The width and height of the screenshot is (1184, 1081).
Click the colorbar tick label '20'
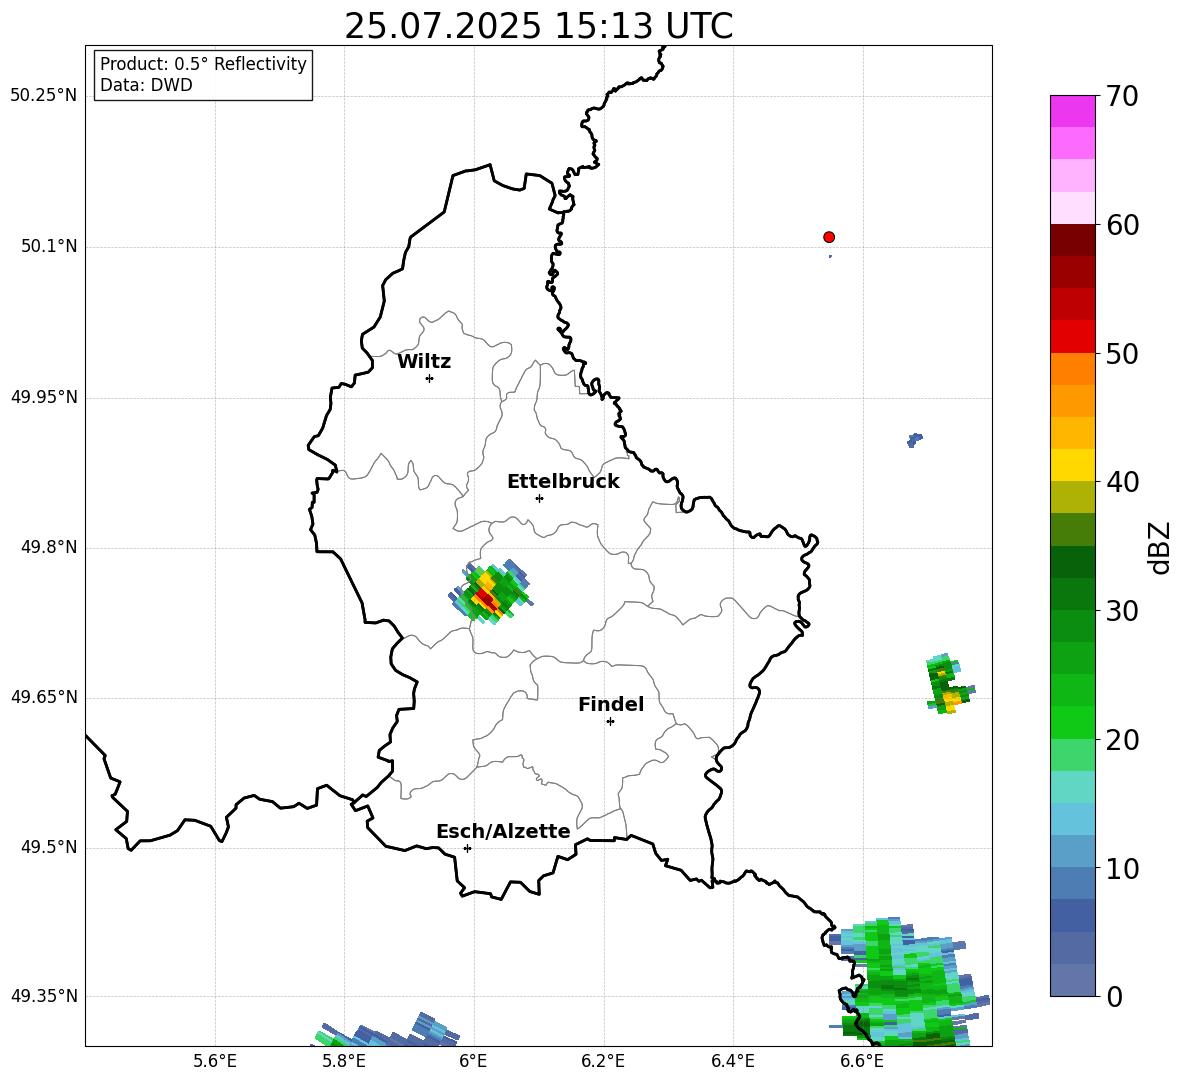click(x=1122, y=740)
